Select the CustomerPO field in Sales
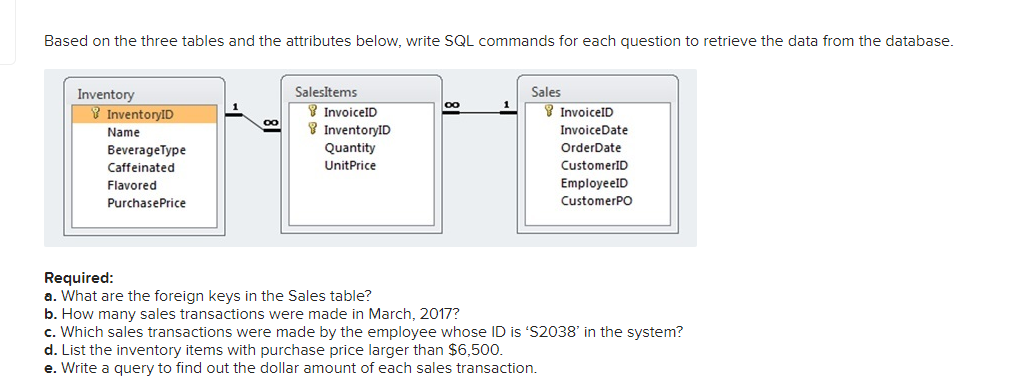Viewport: 1023px width, 390px height. click(596, 201)
